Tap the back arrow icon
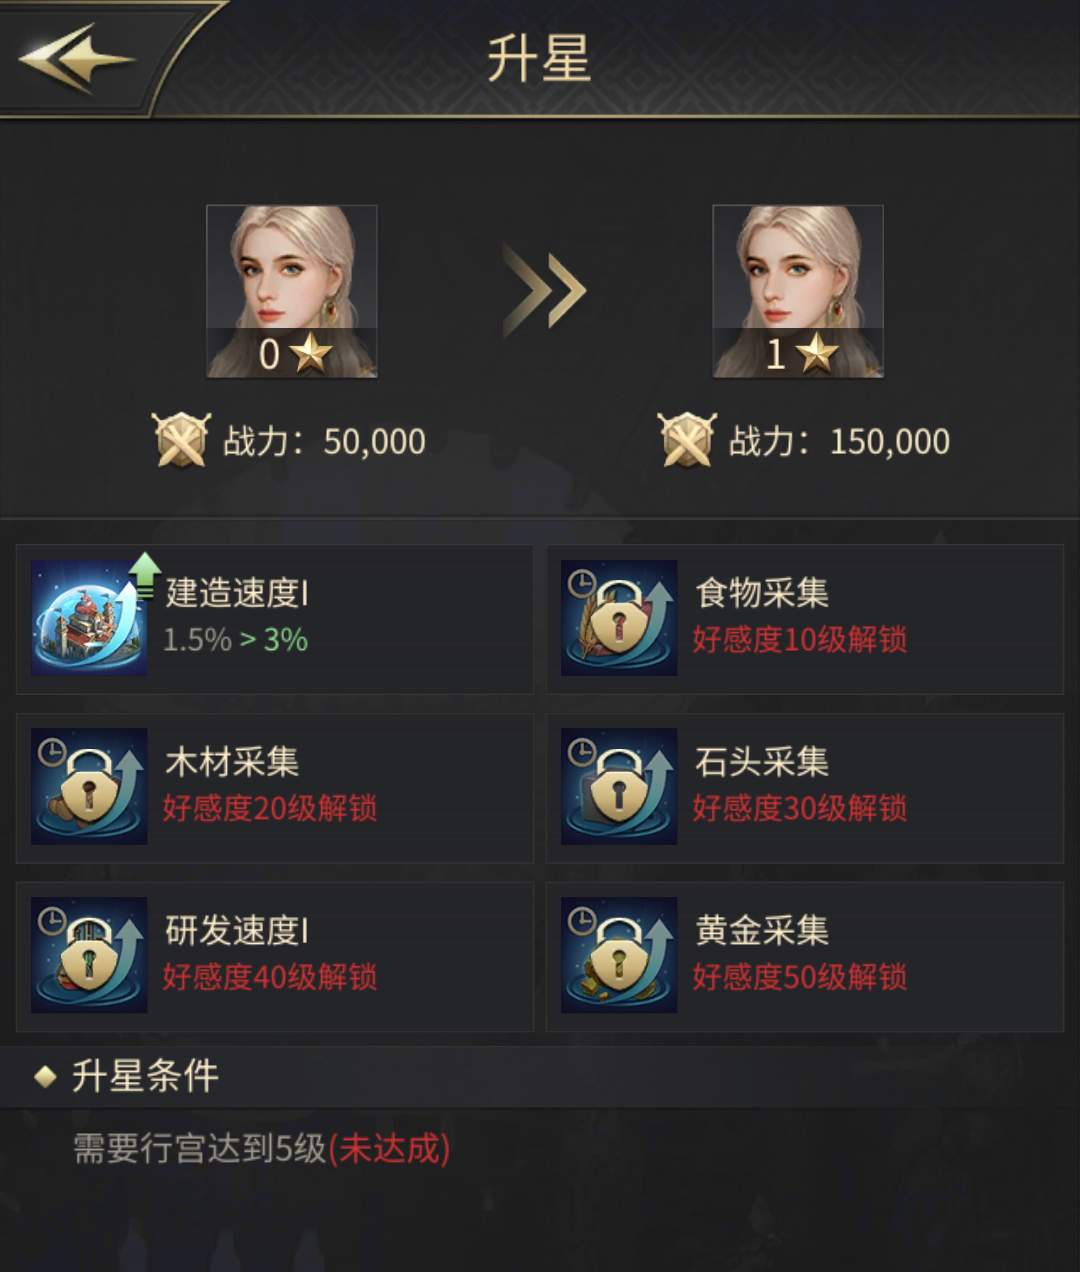This screenshot has height=1272, width=1080. point(77,59)
